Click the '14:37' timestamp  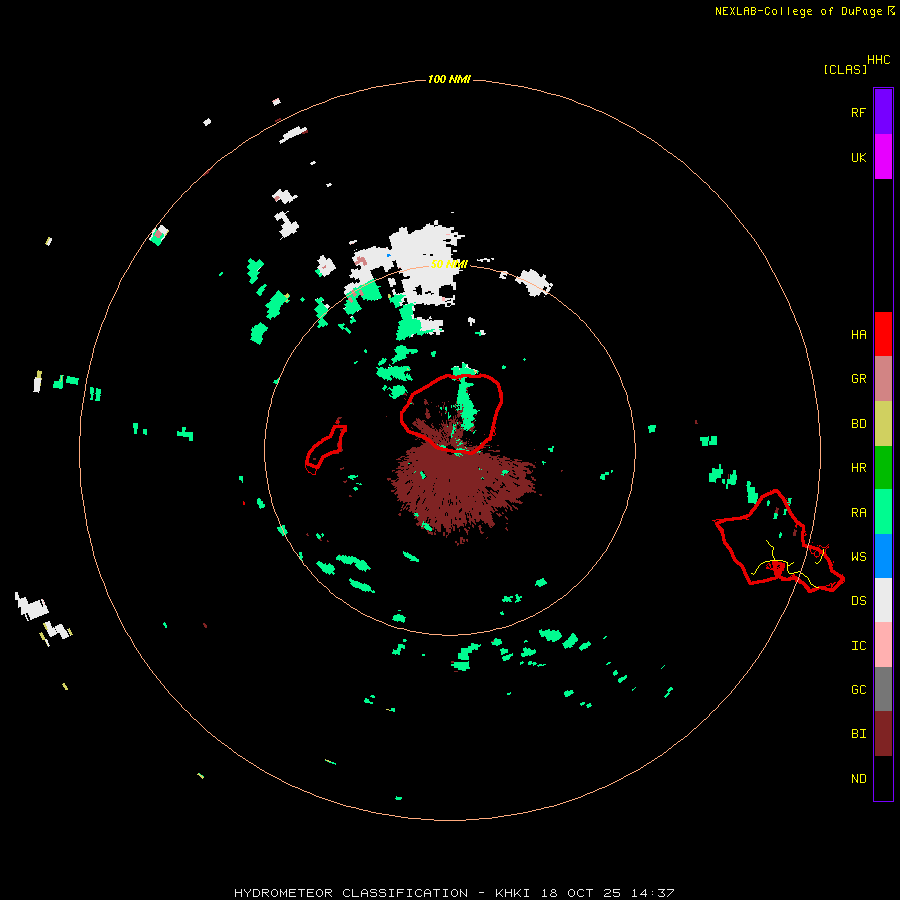652,893
